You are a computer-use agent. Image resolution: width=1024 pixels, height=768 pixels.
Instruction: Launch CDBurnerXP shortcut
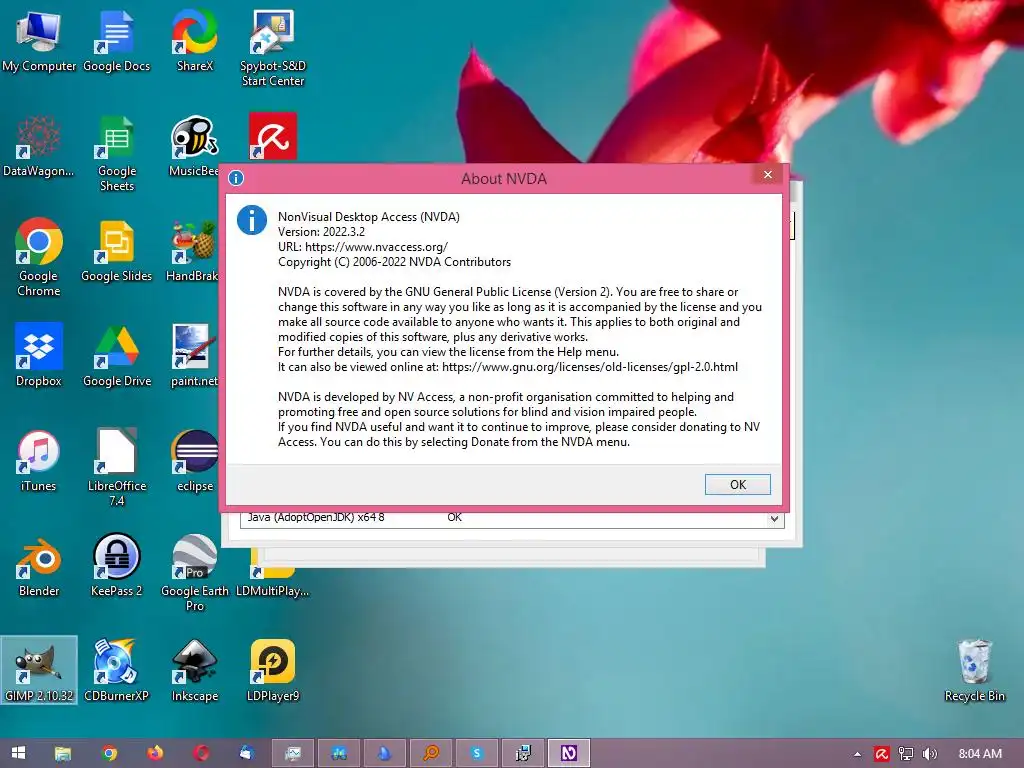116,670
